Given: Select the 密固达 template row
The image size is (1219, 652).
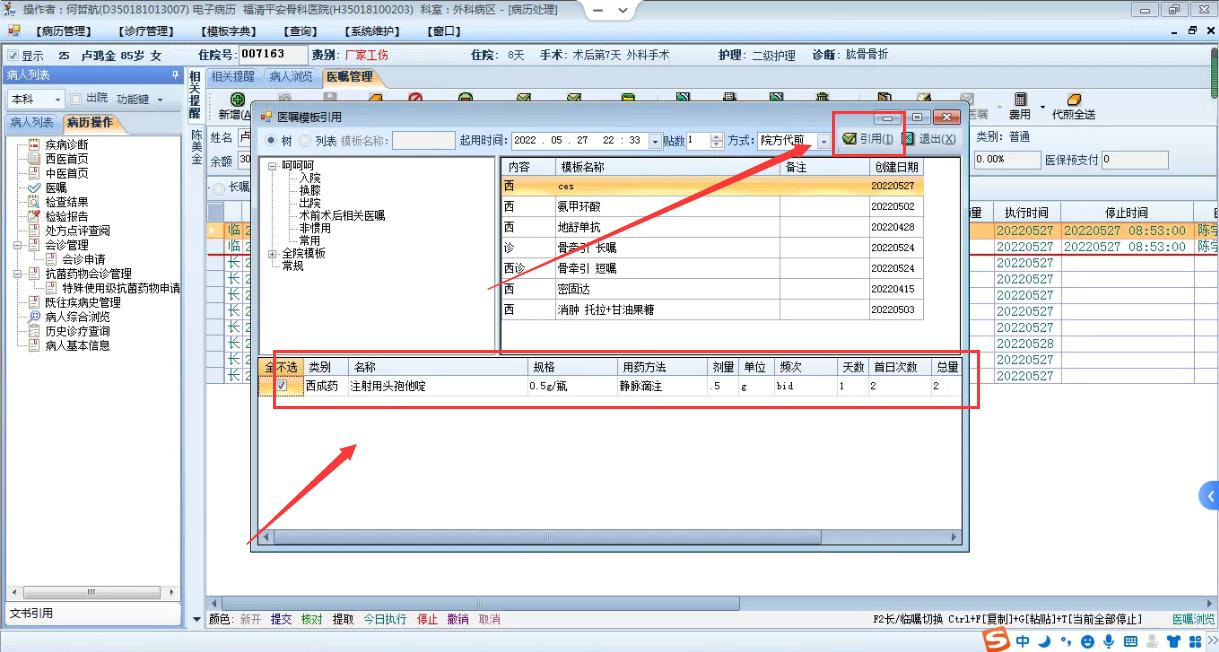Looking at the screenshot, I should click(712, 289).
